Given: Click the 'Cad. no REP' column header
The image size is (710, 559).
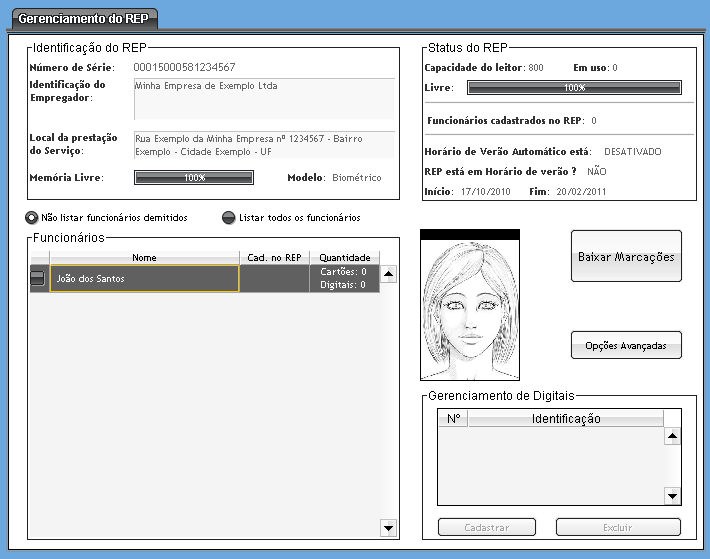Looking at the screenshot, I should click(x=274, y=258).
